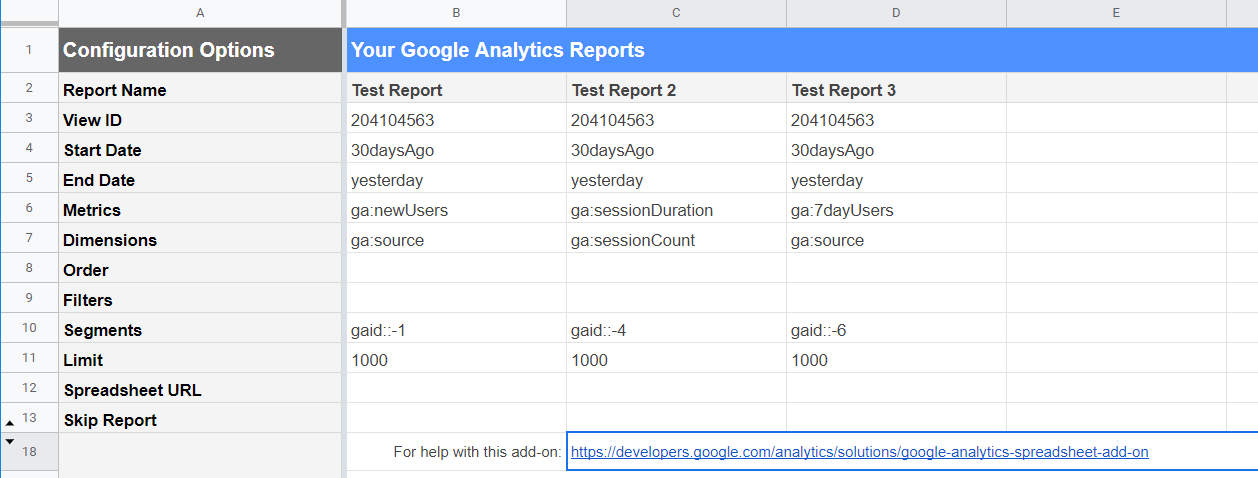Select the Skip Report label cell
1258x478 pixels.
pyautogui.click(x=200, y=420)
